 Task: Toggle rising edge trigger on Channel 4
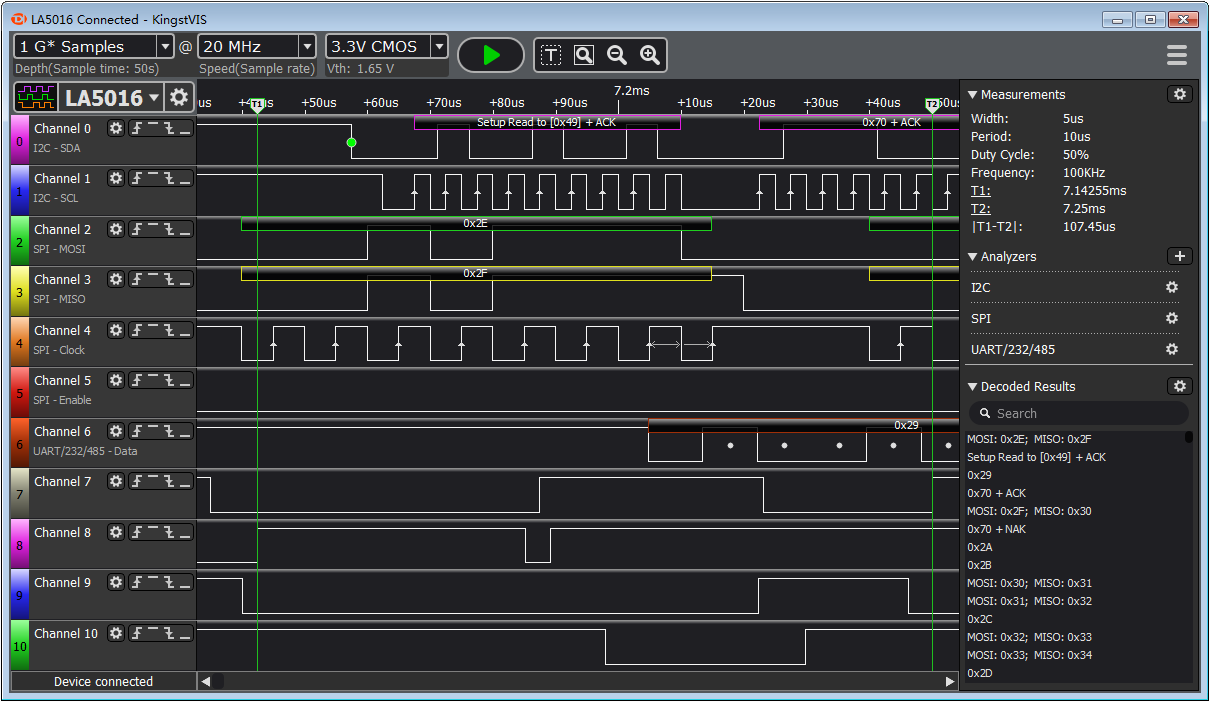(x=137, y=330)
